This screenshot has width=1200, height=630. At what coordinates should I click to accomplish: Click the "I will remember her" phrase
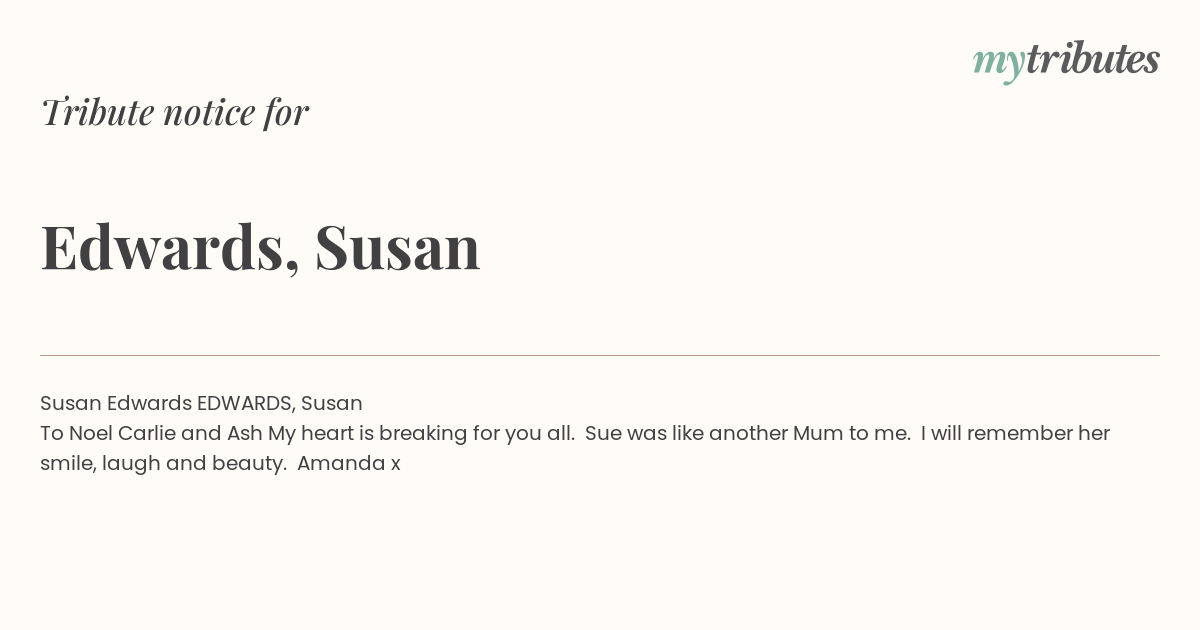(1015, 433)
